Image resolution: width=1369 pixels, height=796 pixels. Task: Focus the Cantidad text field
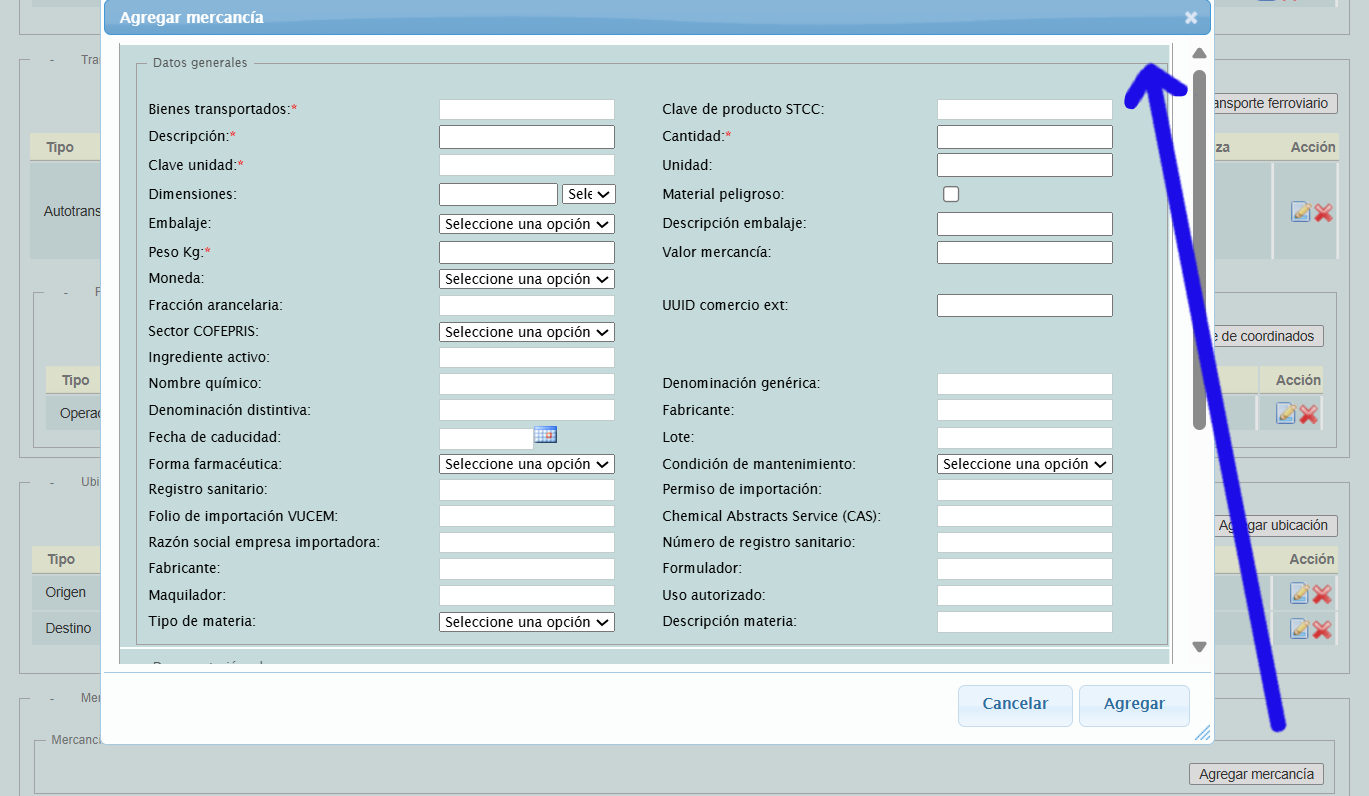[1024, 137]
